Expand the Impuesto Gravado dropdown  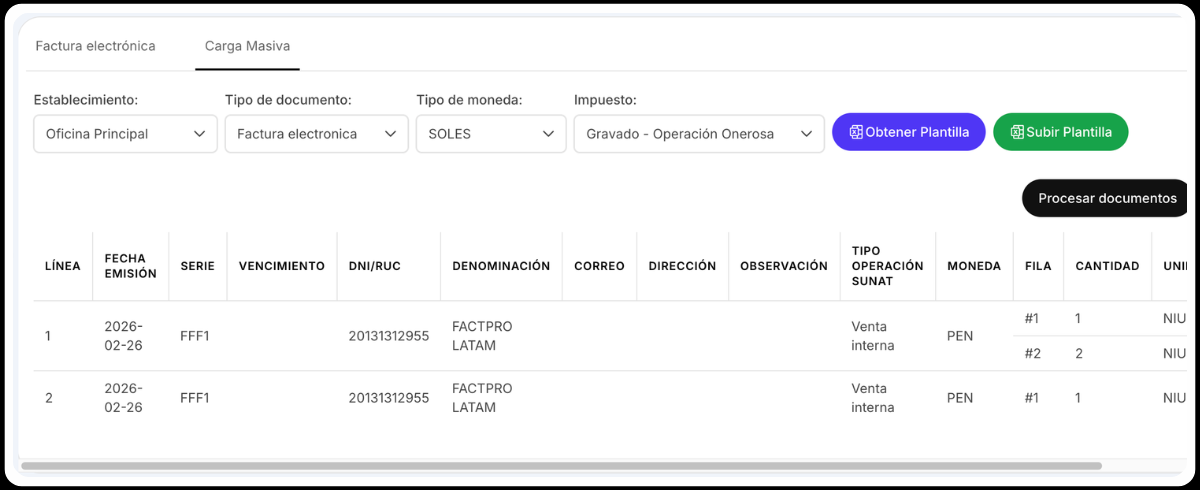click(x=698, y=134)
